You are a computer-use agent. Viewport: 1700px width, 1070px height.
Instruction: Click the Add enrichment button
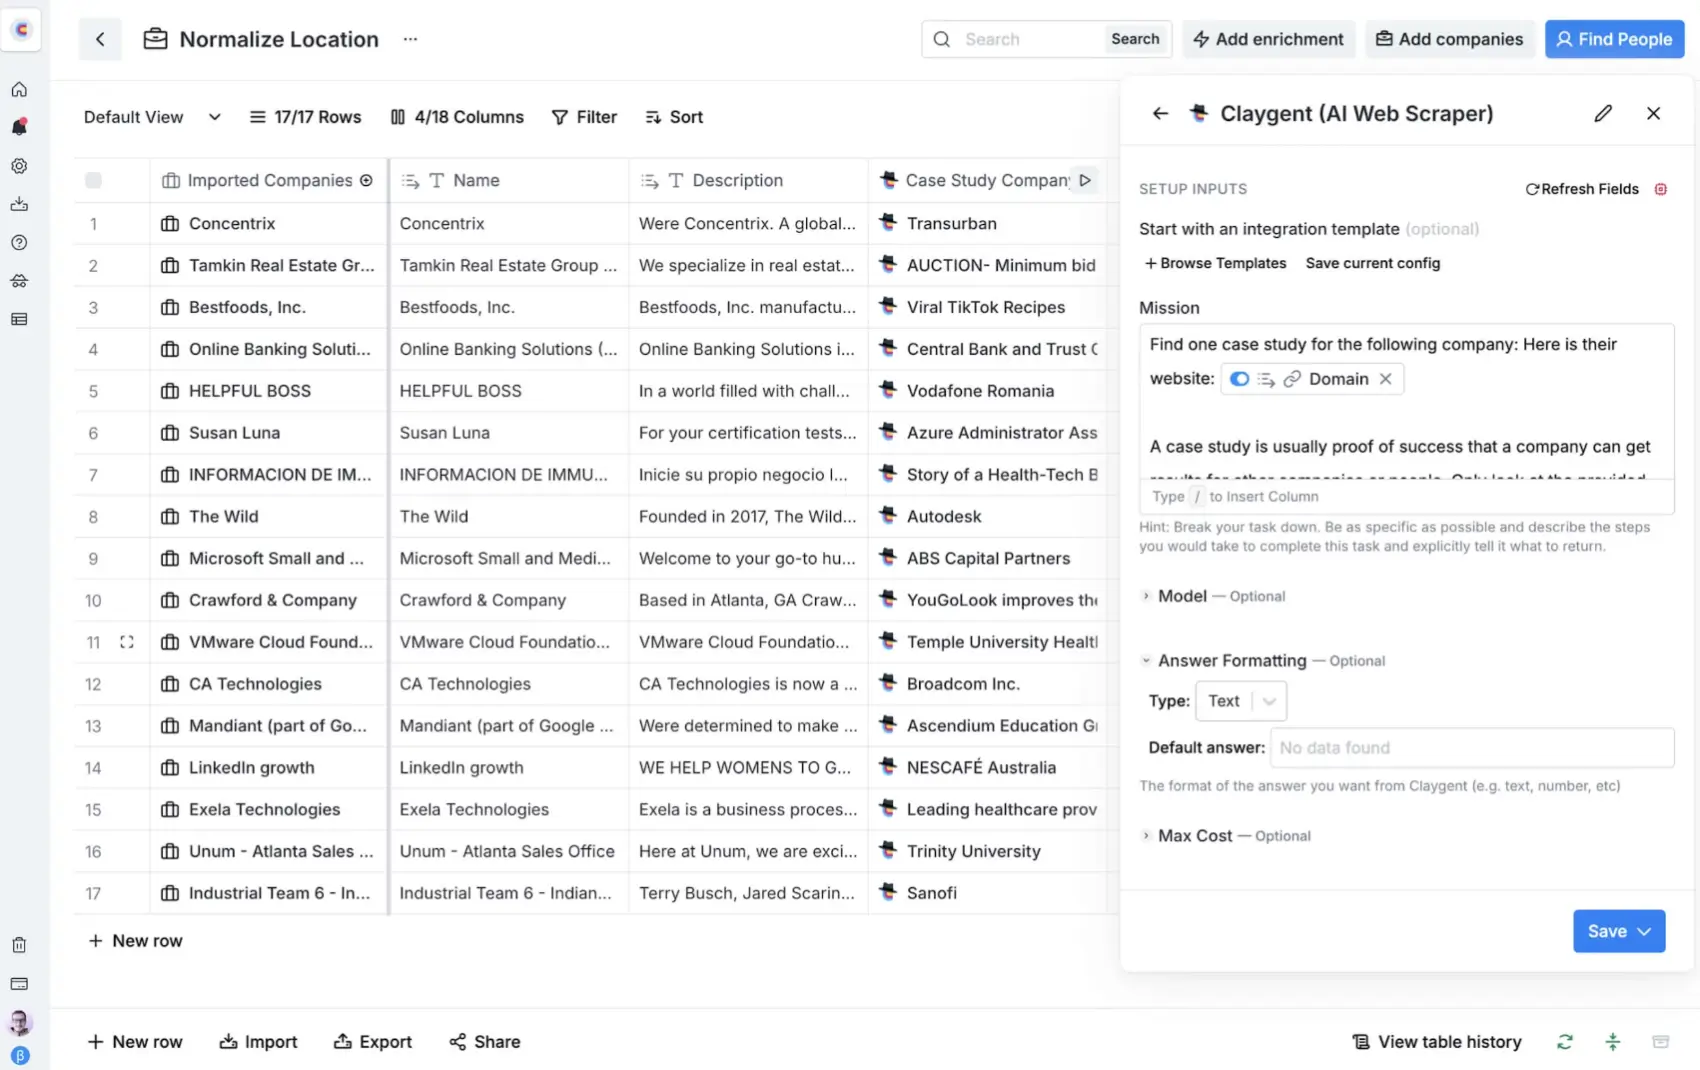pos(1269,39)
